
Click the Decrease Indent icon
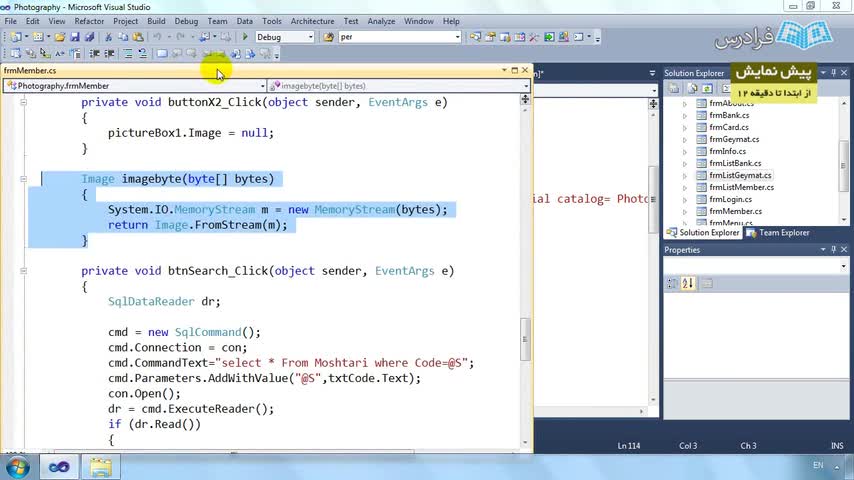(x=94, y=53)
